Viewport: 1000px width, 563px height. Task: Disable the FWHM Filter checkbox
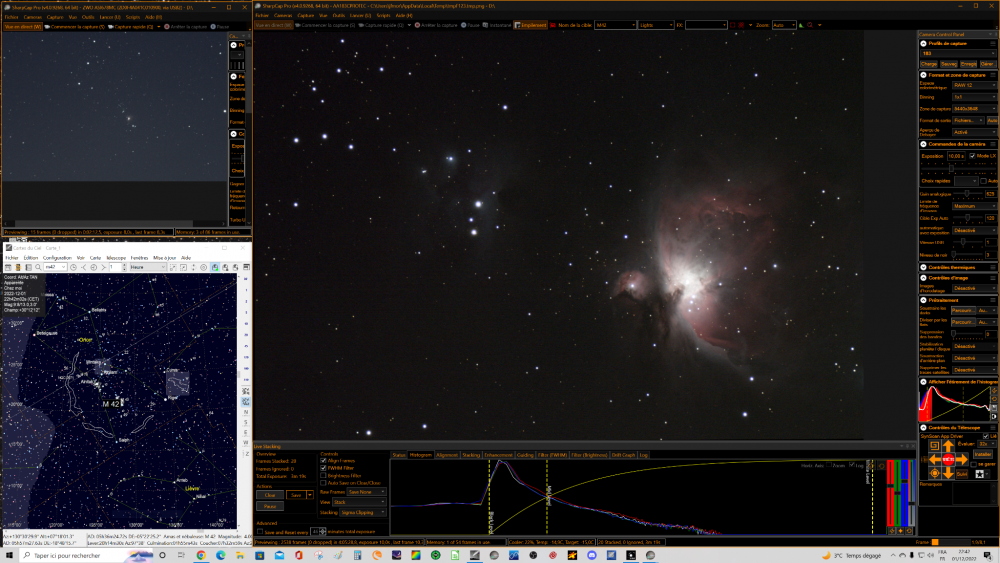pos(323,468)
